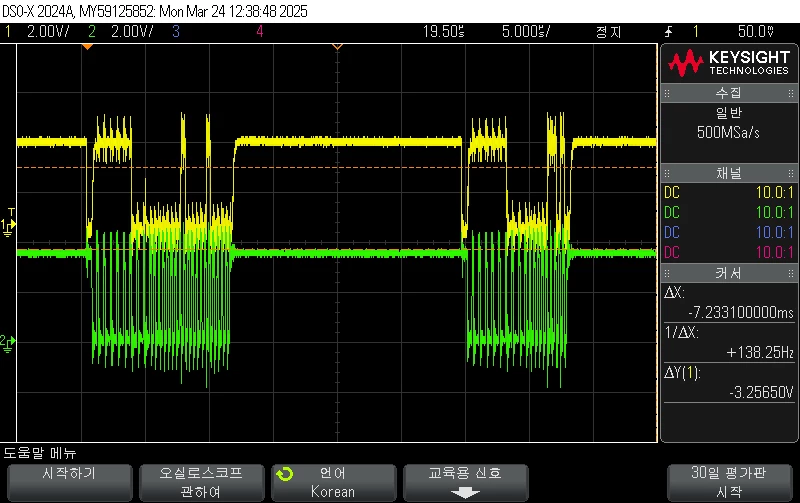
Task: Expand the 수집 acquisition panel header
Action: click(x=729, y=93)
